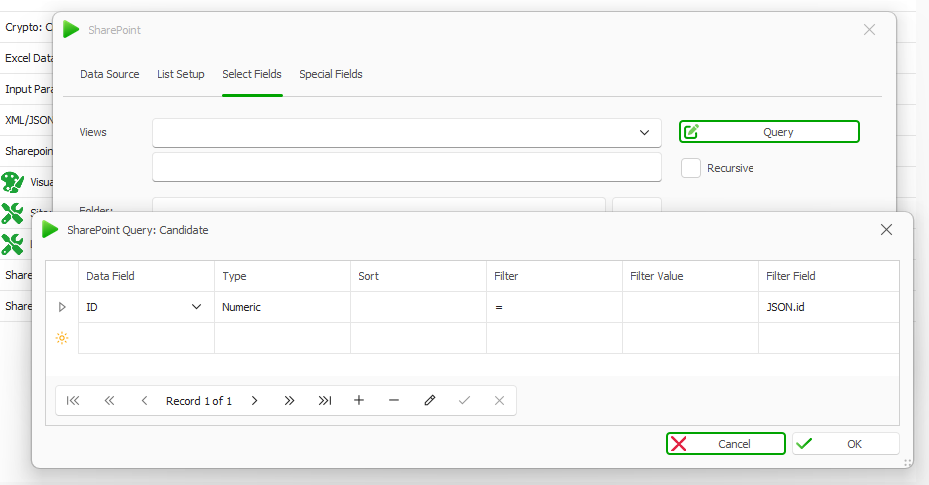Click the Filter column header
The height and width of the screenshot is (485, 929).
tap(554, 276)
